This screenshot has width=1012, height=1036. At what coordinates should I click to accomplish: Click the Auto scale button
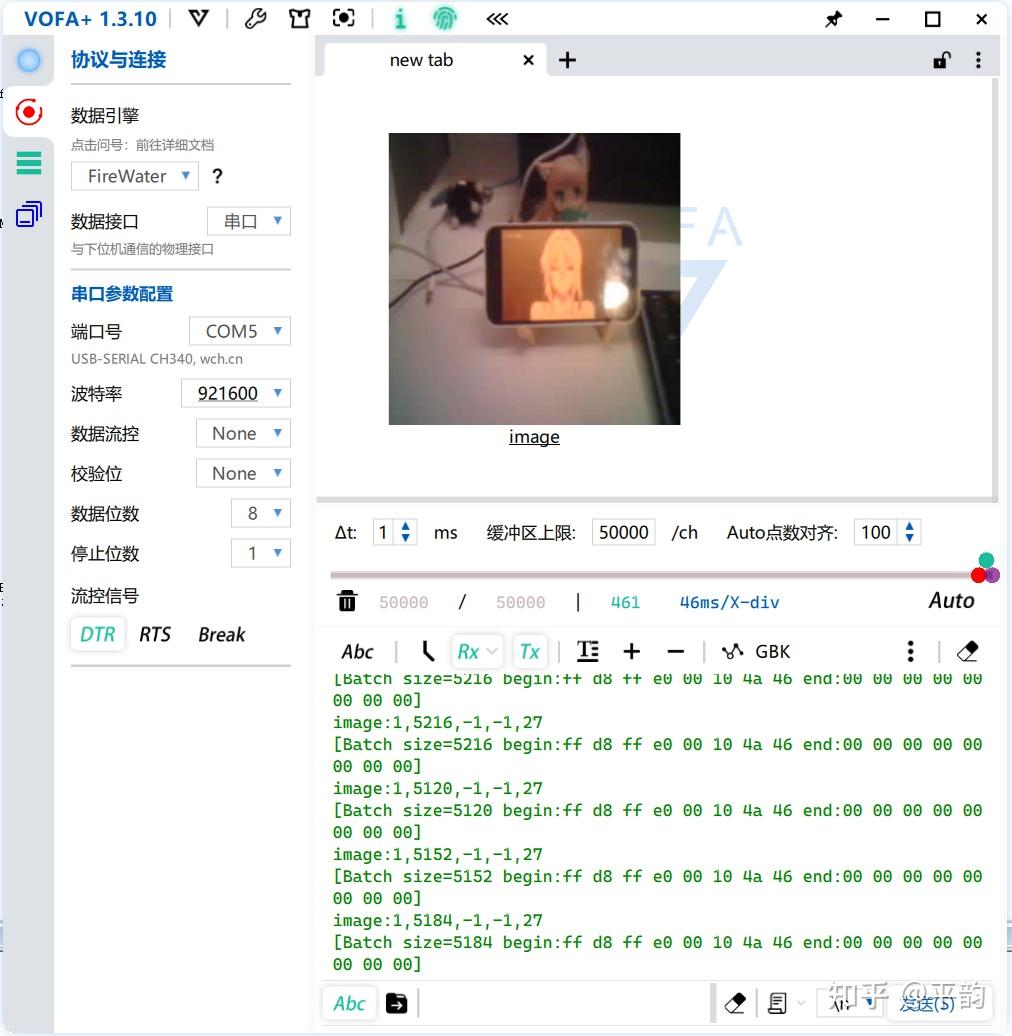pyautogui.click(x=951, y=601)
